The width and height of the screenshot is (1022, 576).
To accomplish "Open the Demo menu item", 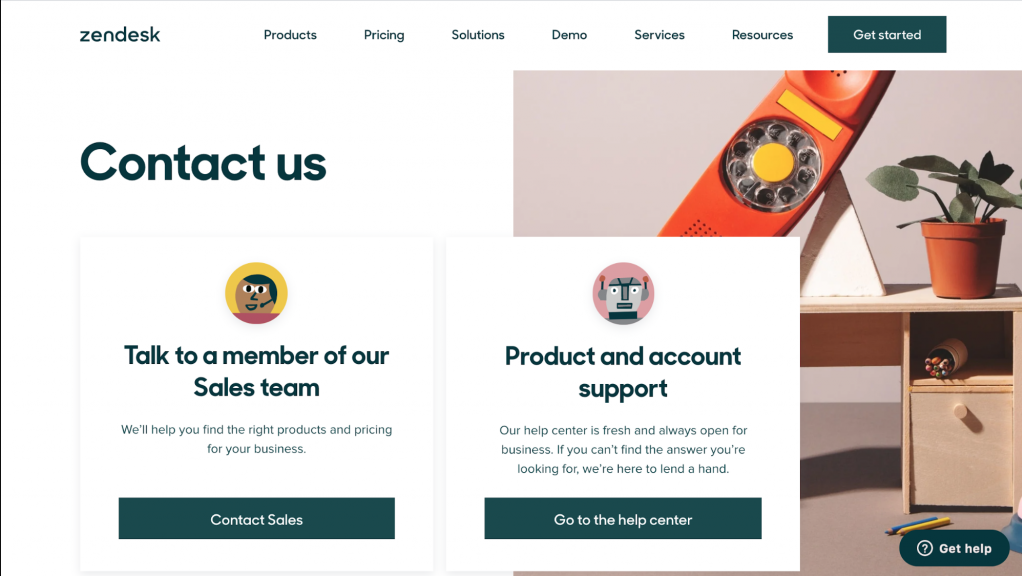I will tap(569, 35).
